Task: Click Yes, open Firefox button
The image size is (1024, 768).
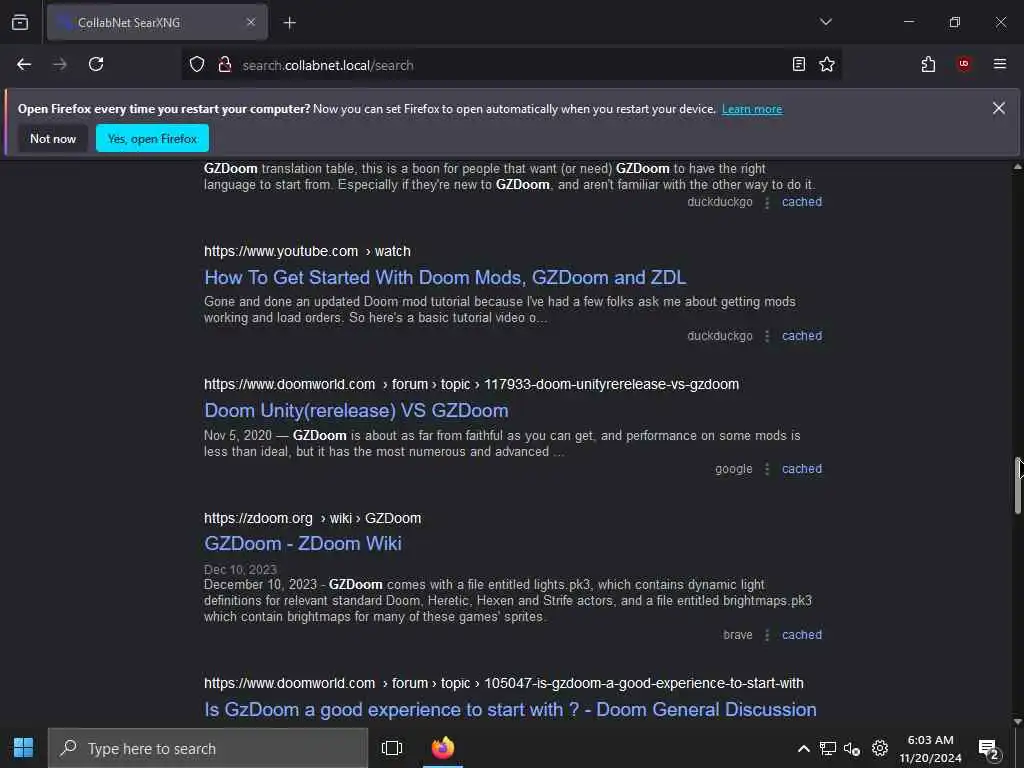Action: point(152,138)
